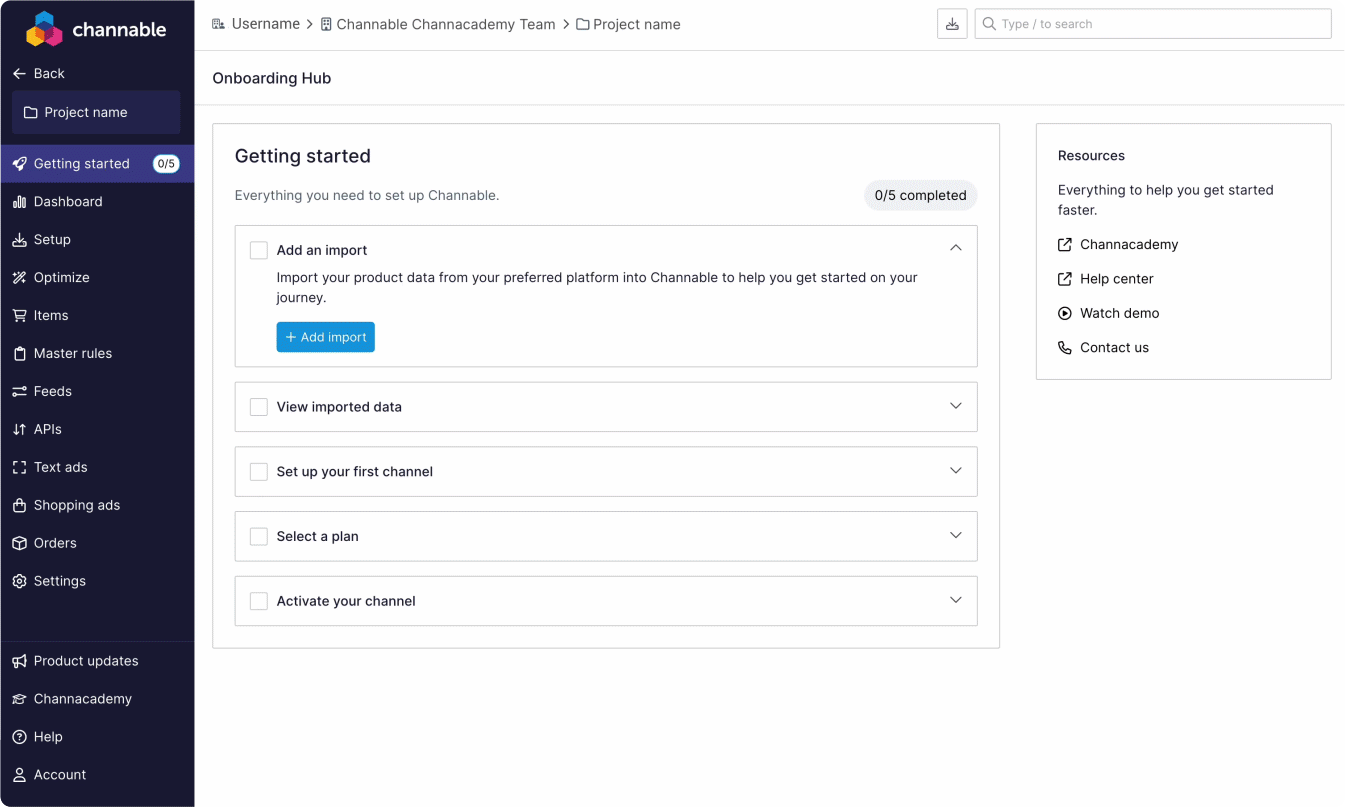Image resolution: width=1345 pixels, height=807 pixels.
Task: Expand the Activate your channel step
Action: [x=955, y=600]
